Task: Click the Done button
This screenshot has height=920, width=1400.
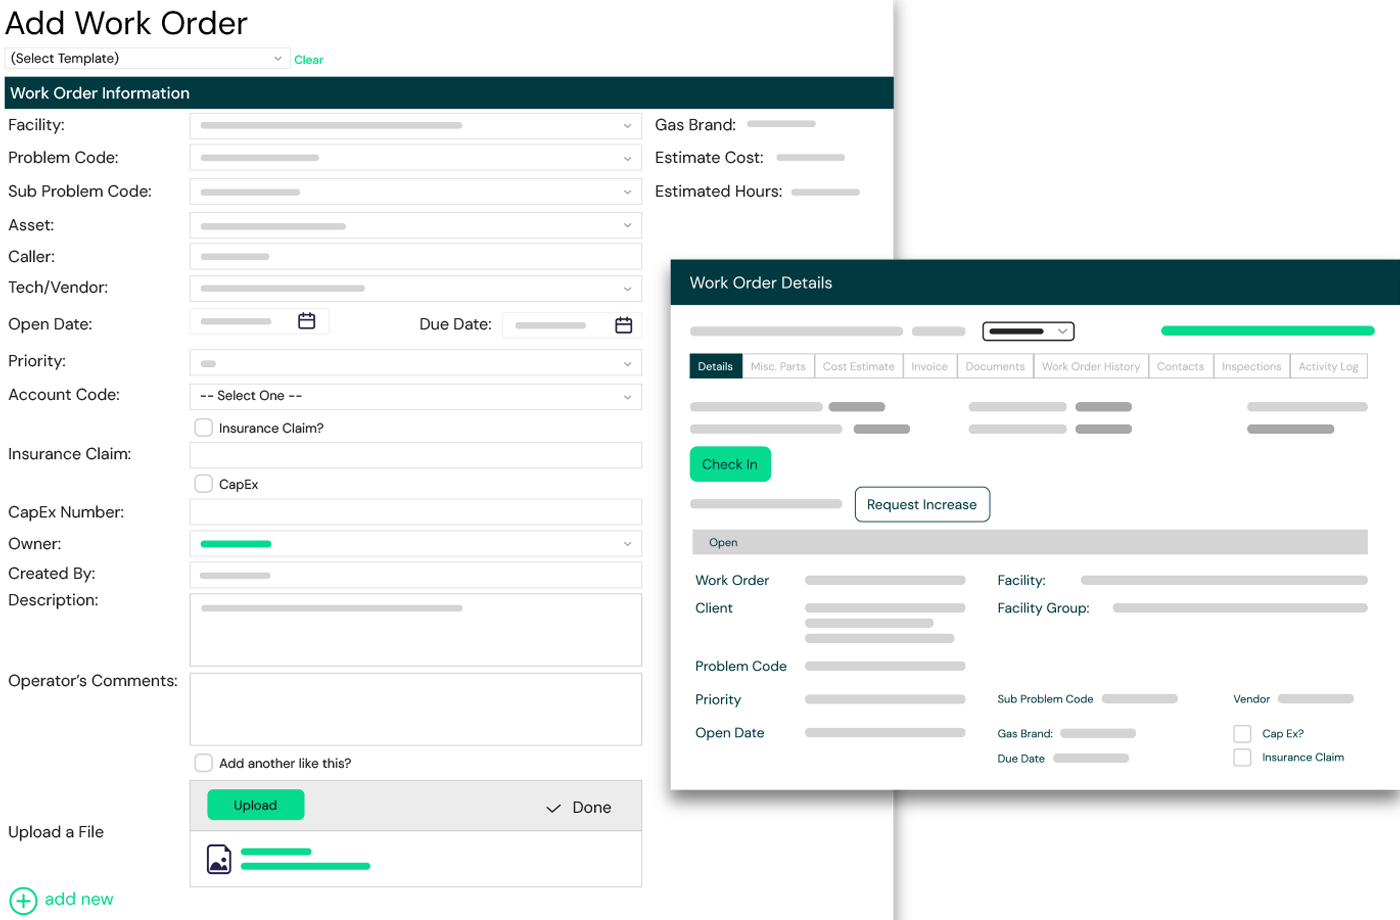Action: 579,808
